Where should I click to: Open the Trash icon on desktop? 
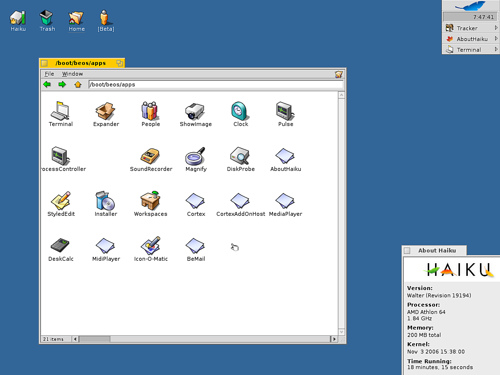tap(47, 18)
